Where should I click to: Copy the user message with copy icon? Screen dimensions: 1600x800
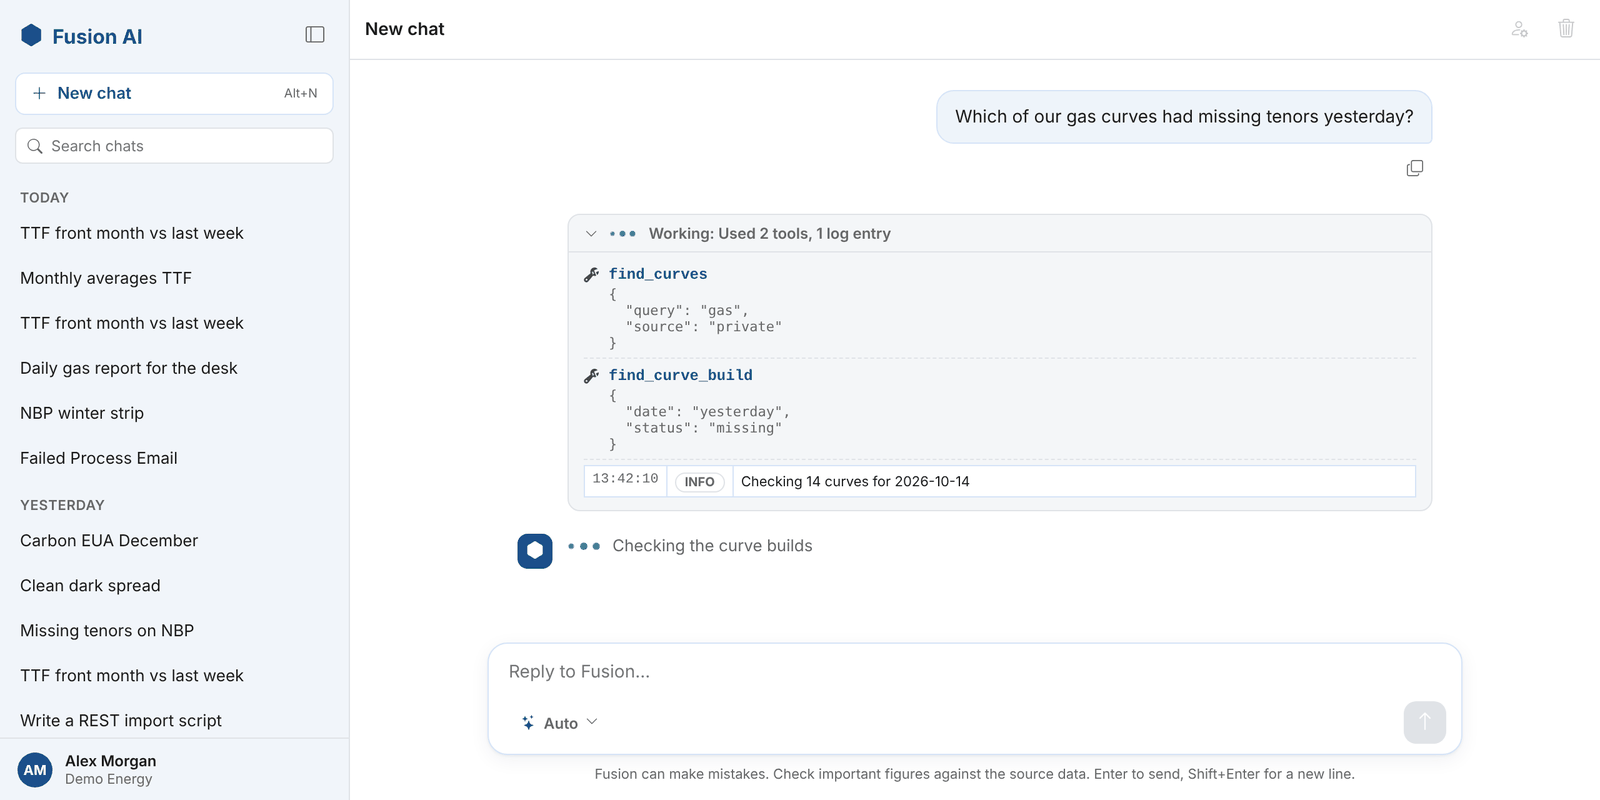[x=1414, y=168]
